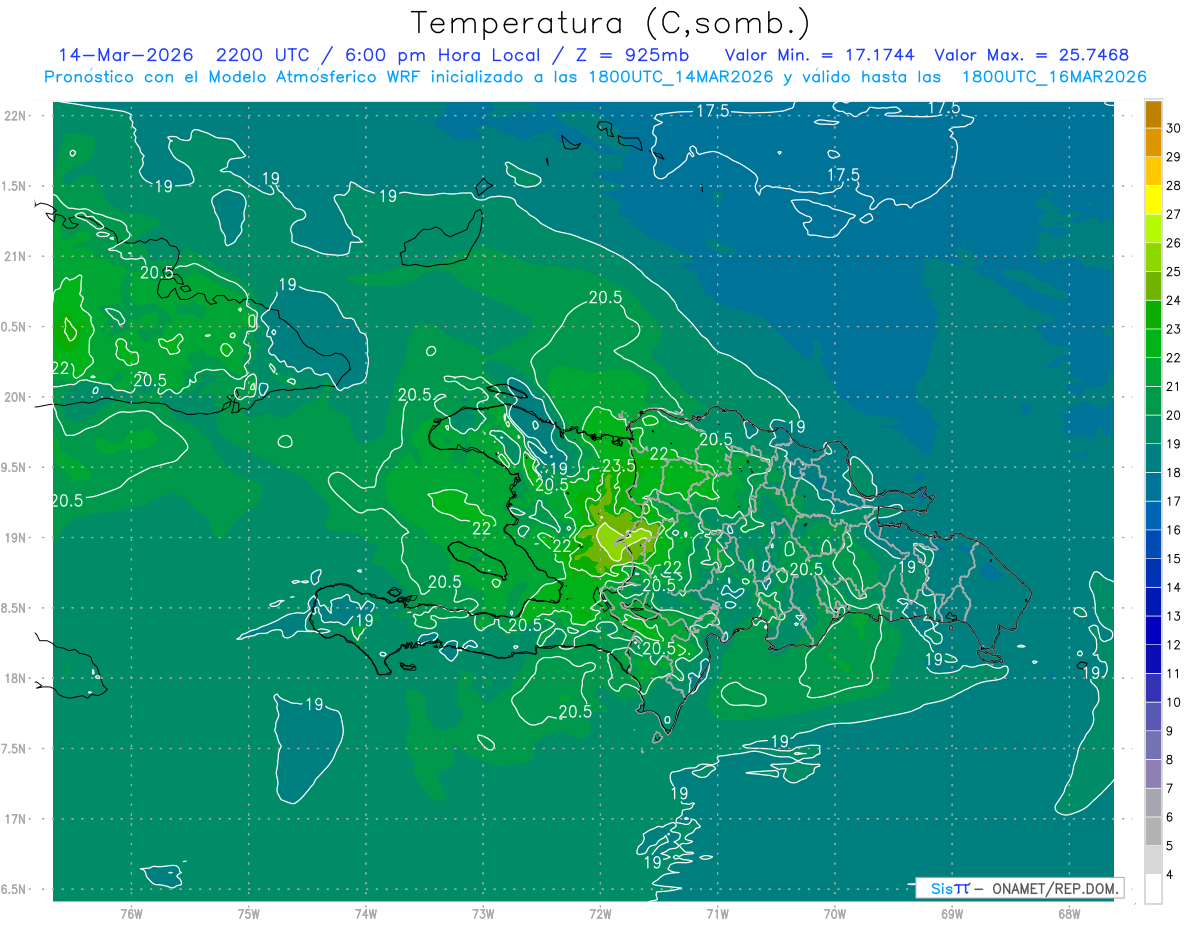This screenshot has height=927, width=1200.
Task: Click longitude axis label '74W'
Action: click(x=365, y=914)
